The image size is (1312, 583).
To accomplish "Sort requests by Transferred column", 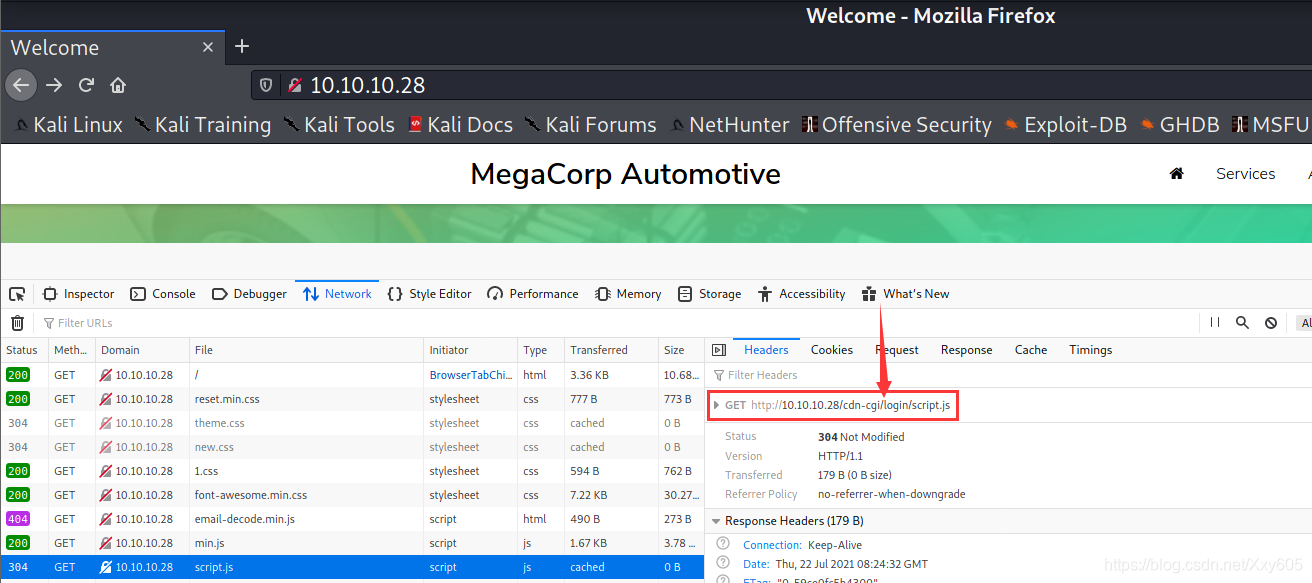I will (x=610, y=350).
